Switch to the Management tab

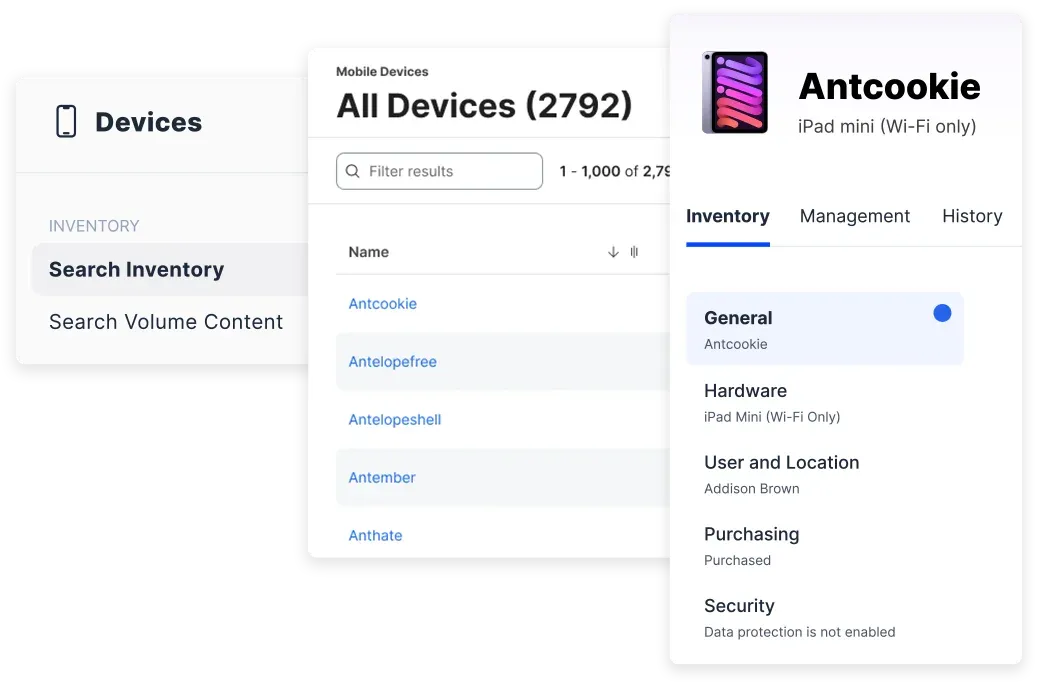pyautogui.click(x=854, y=216)
